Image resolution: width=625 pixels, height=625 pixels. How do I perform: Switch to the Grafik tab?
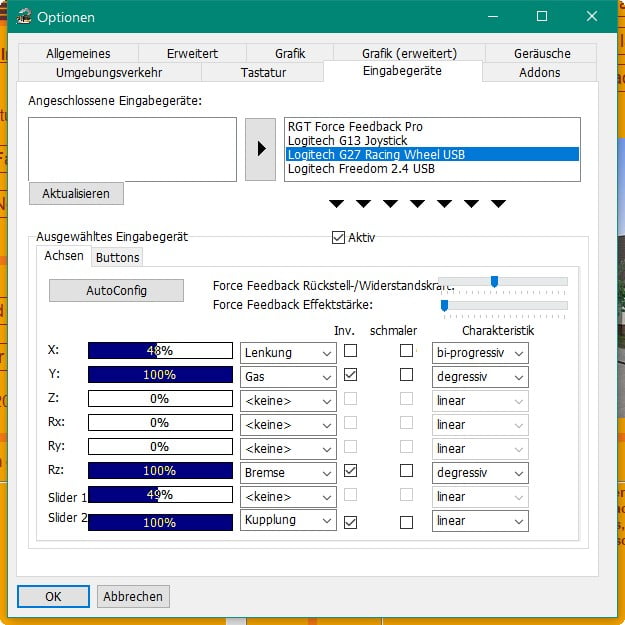coord(290,53)
